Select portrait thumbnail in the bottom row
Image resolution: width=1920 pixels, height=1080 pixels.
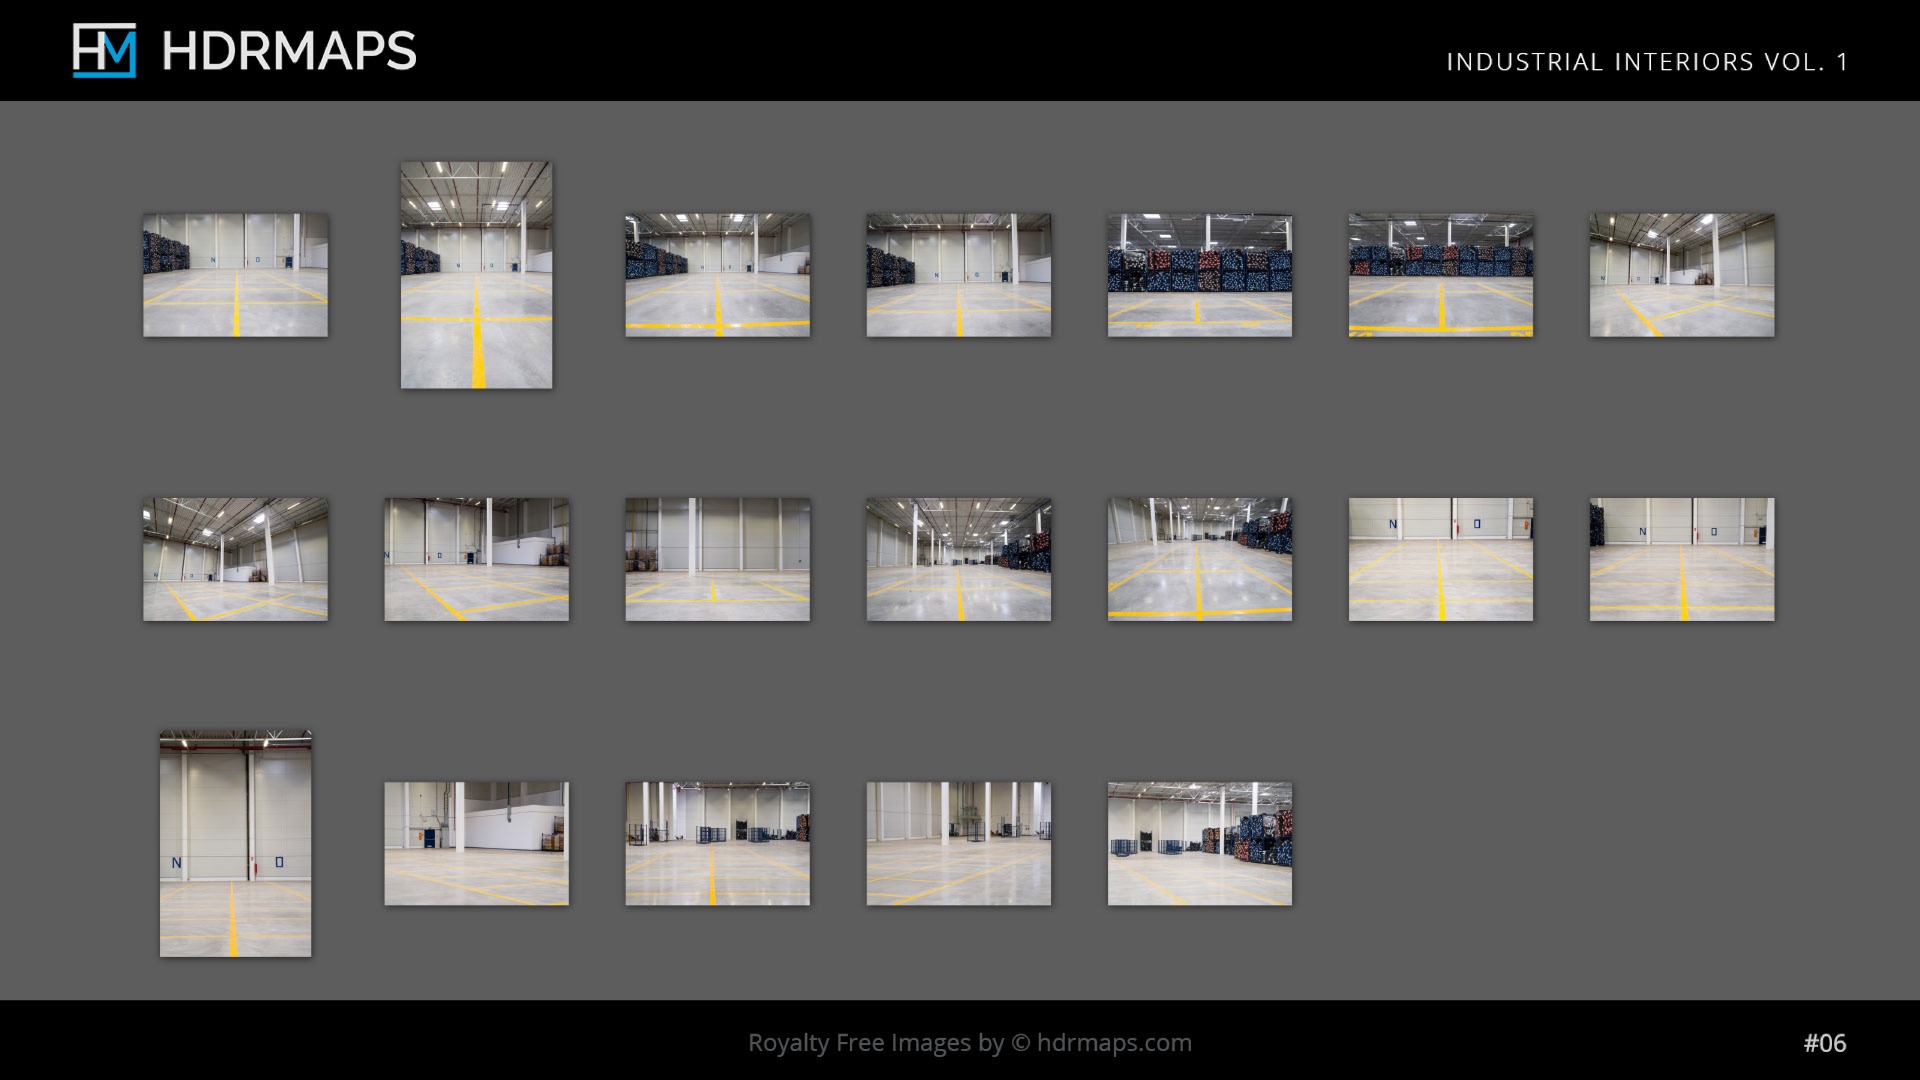(235, 843)
